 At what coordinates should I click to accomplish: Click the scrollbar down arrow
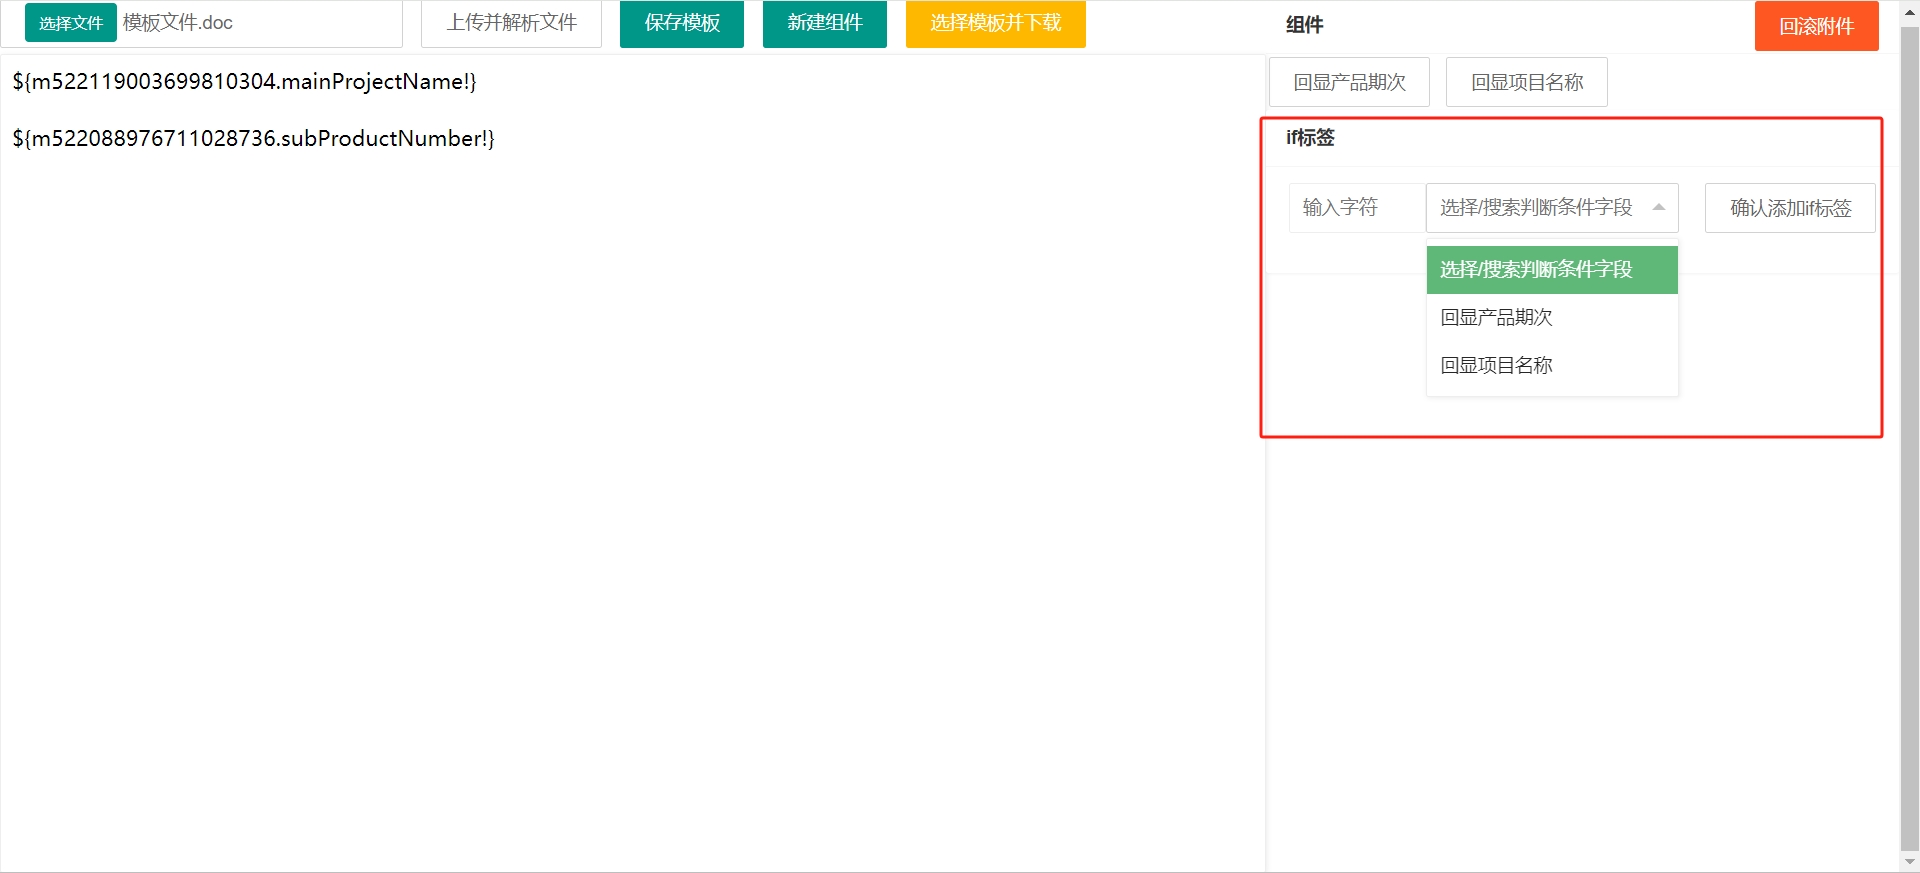tap(1910, 862)
